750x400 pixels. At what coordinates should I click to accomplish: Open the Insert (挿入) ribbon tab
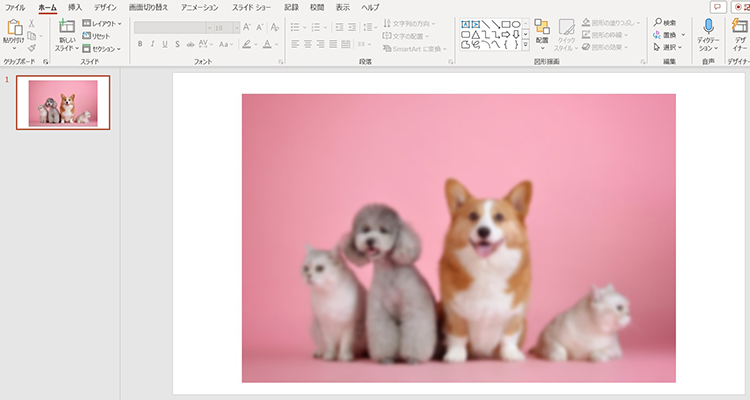point(75,7)
